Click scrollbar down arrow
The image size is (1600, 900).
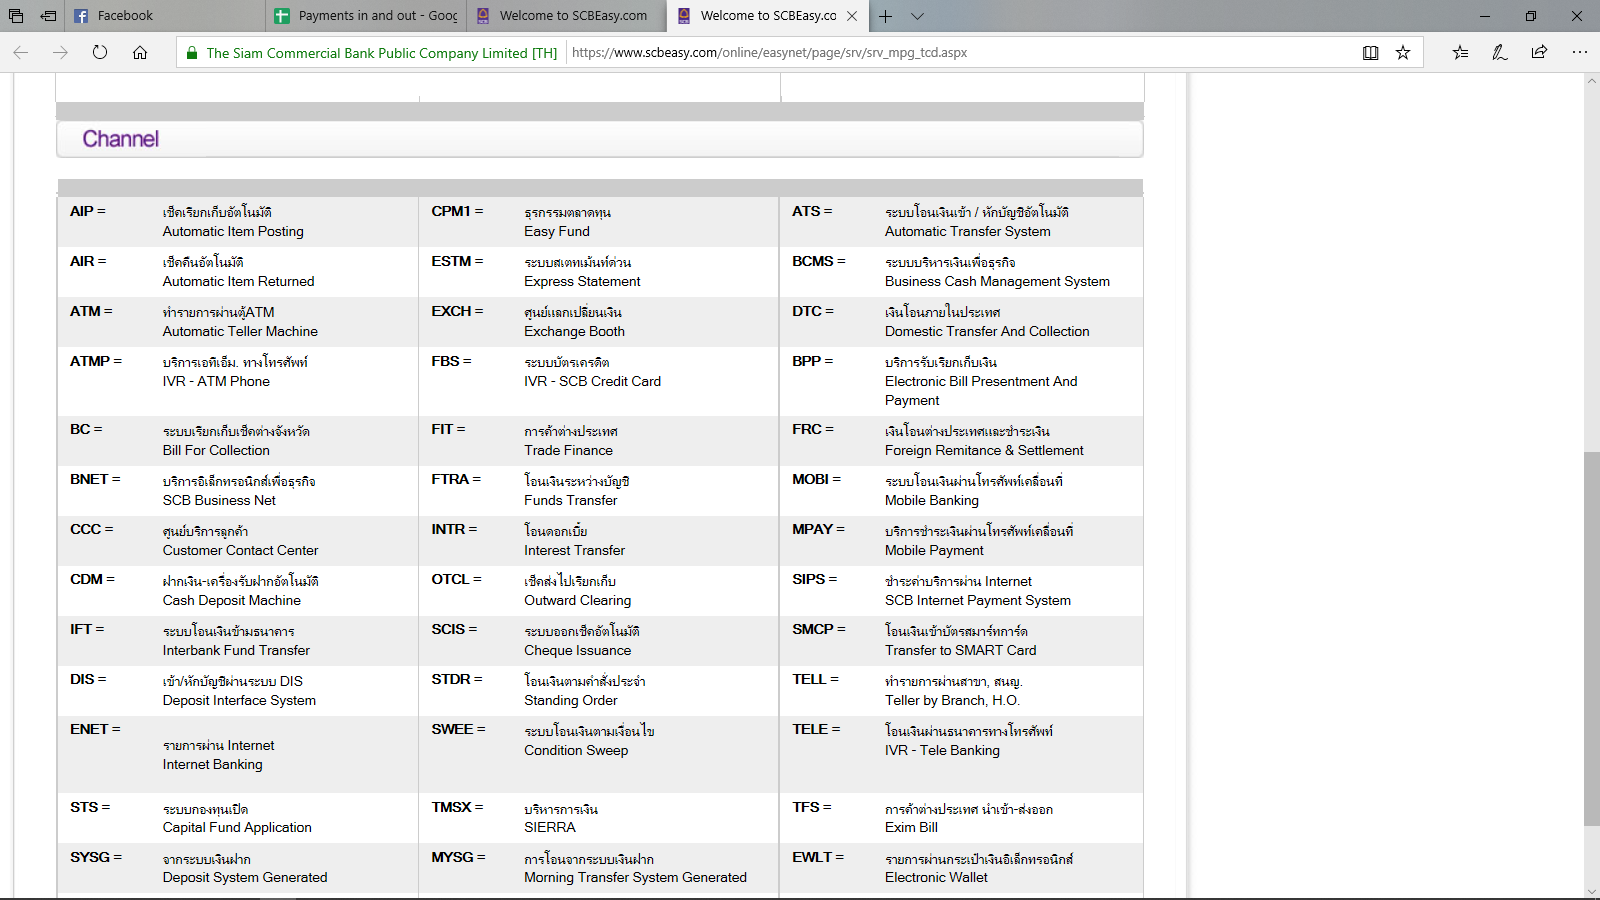[x=1591, y=892]
